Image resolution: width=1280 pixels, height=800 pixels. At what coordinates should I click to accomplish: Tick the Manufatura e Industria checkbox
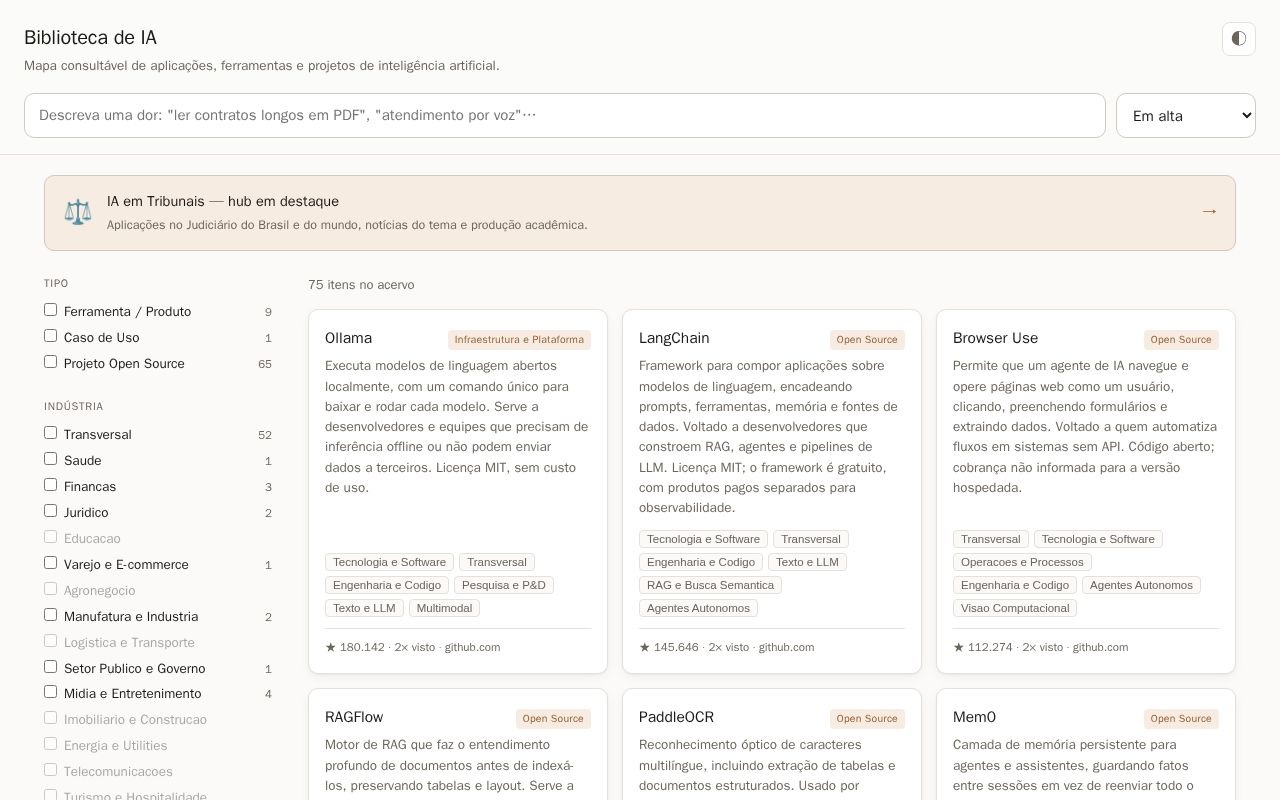tap(50, 615)
